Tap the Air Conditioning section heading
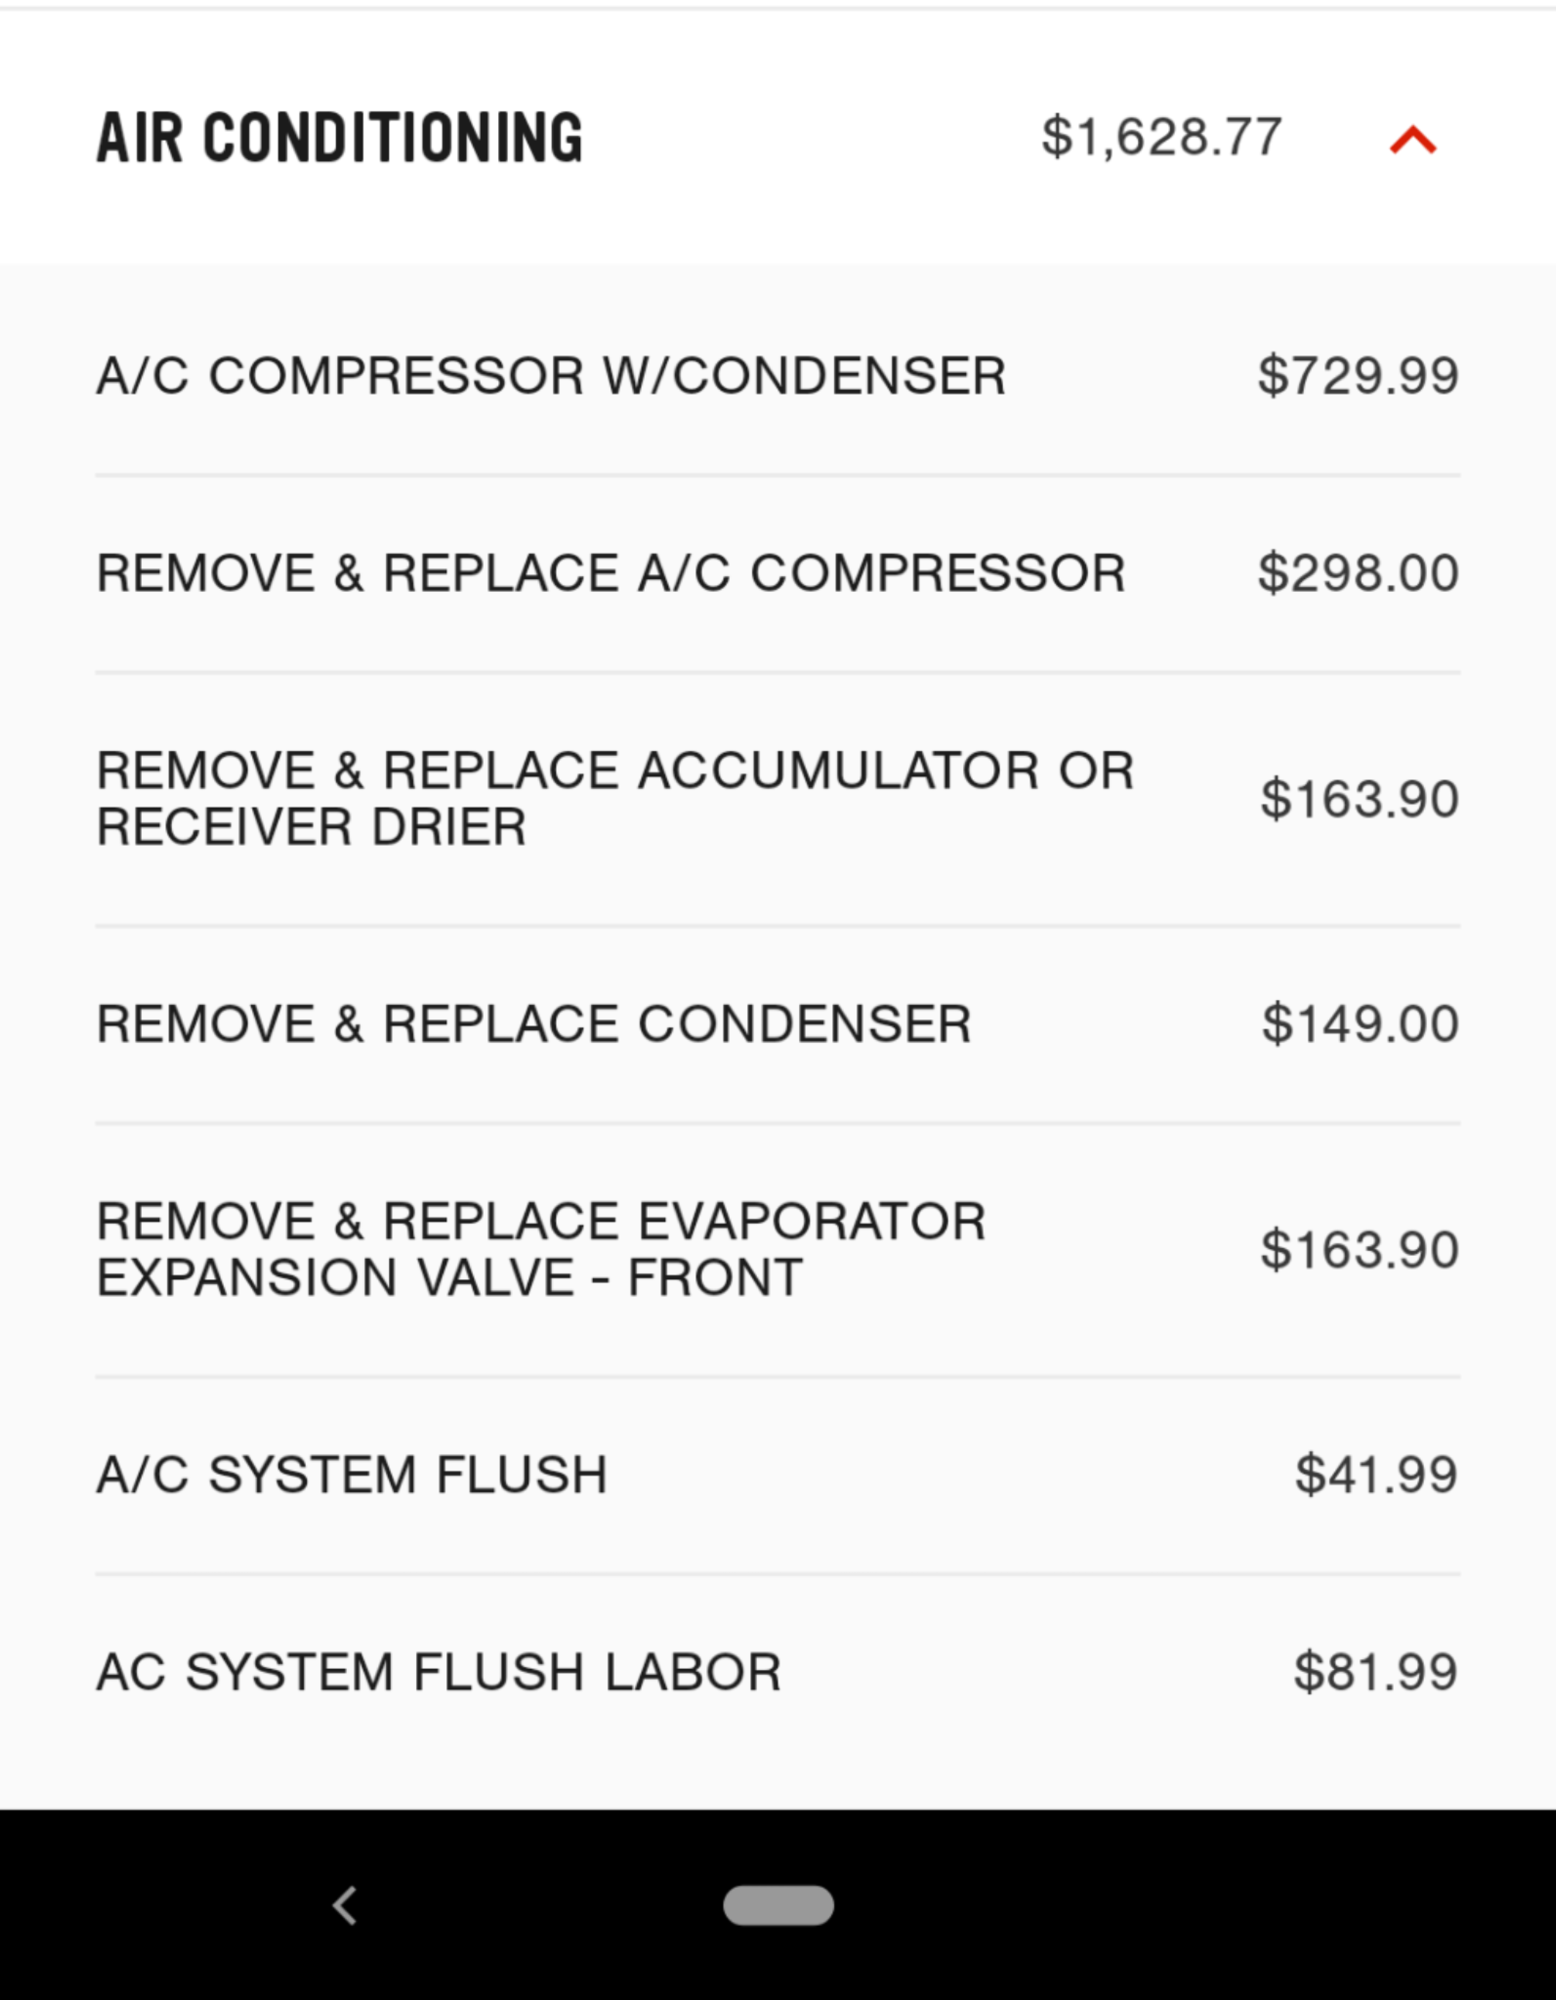Image resolution: width=1556 pixels, height=2000 pixels. (x=339, y=138)
